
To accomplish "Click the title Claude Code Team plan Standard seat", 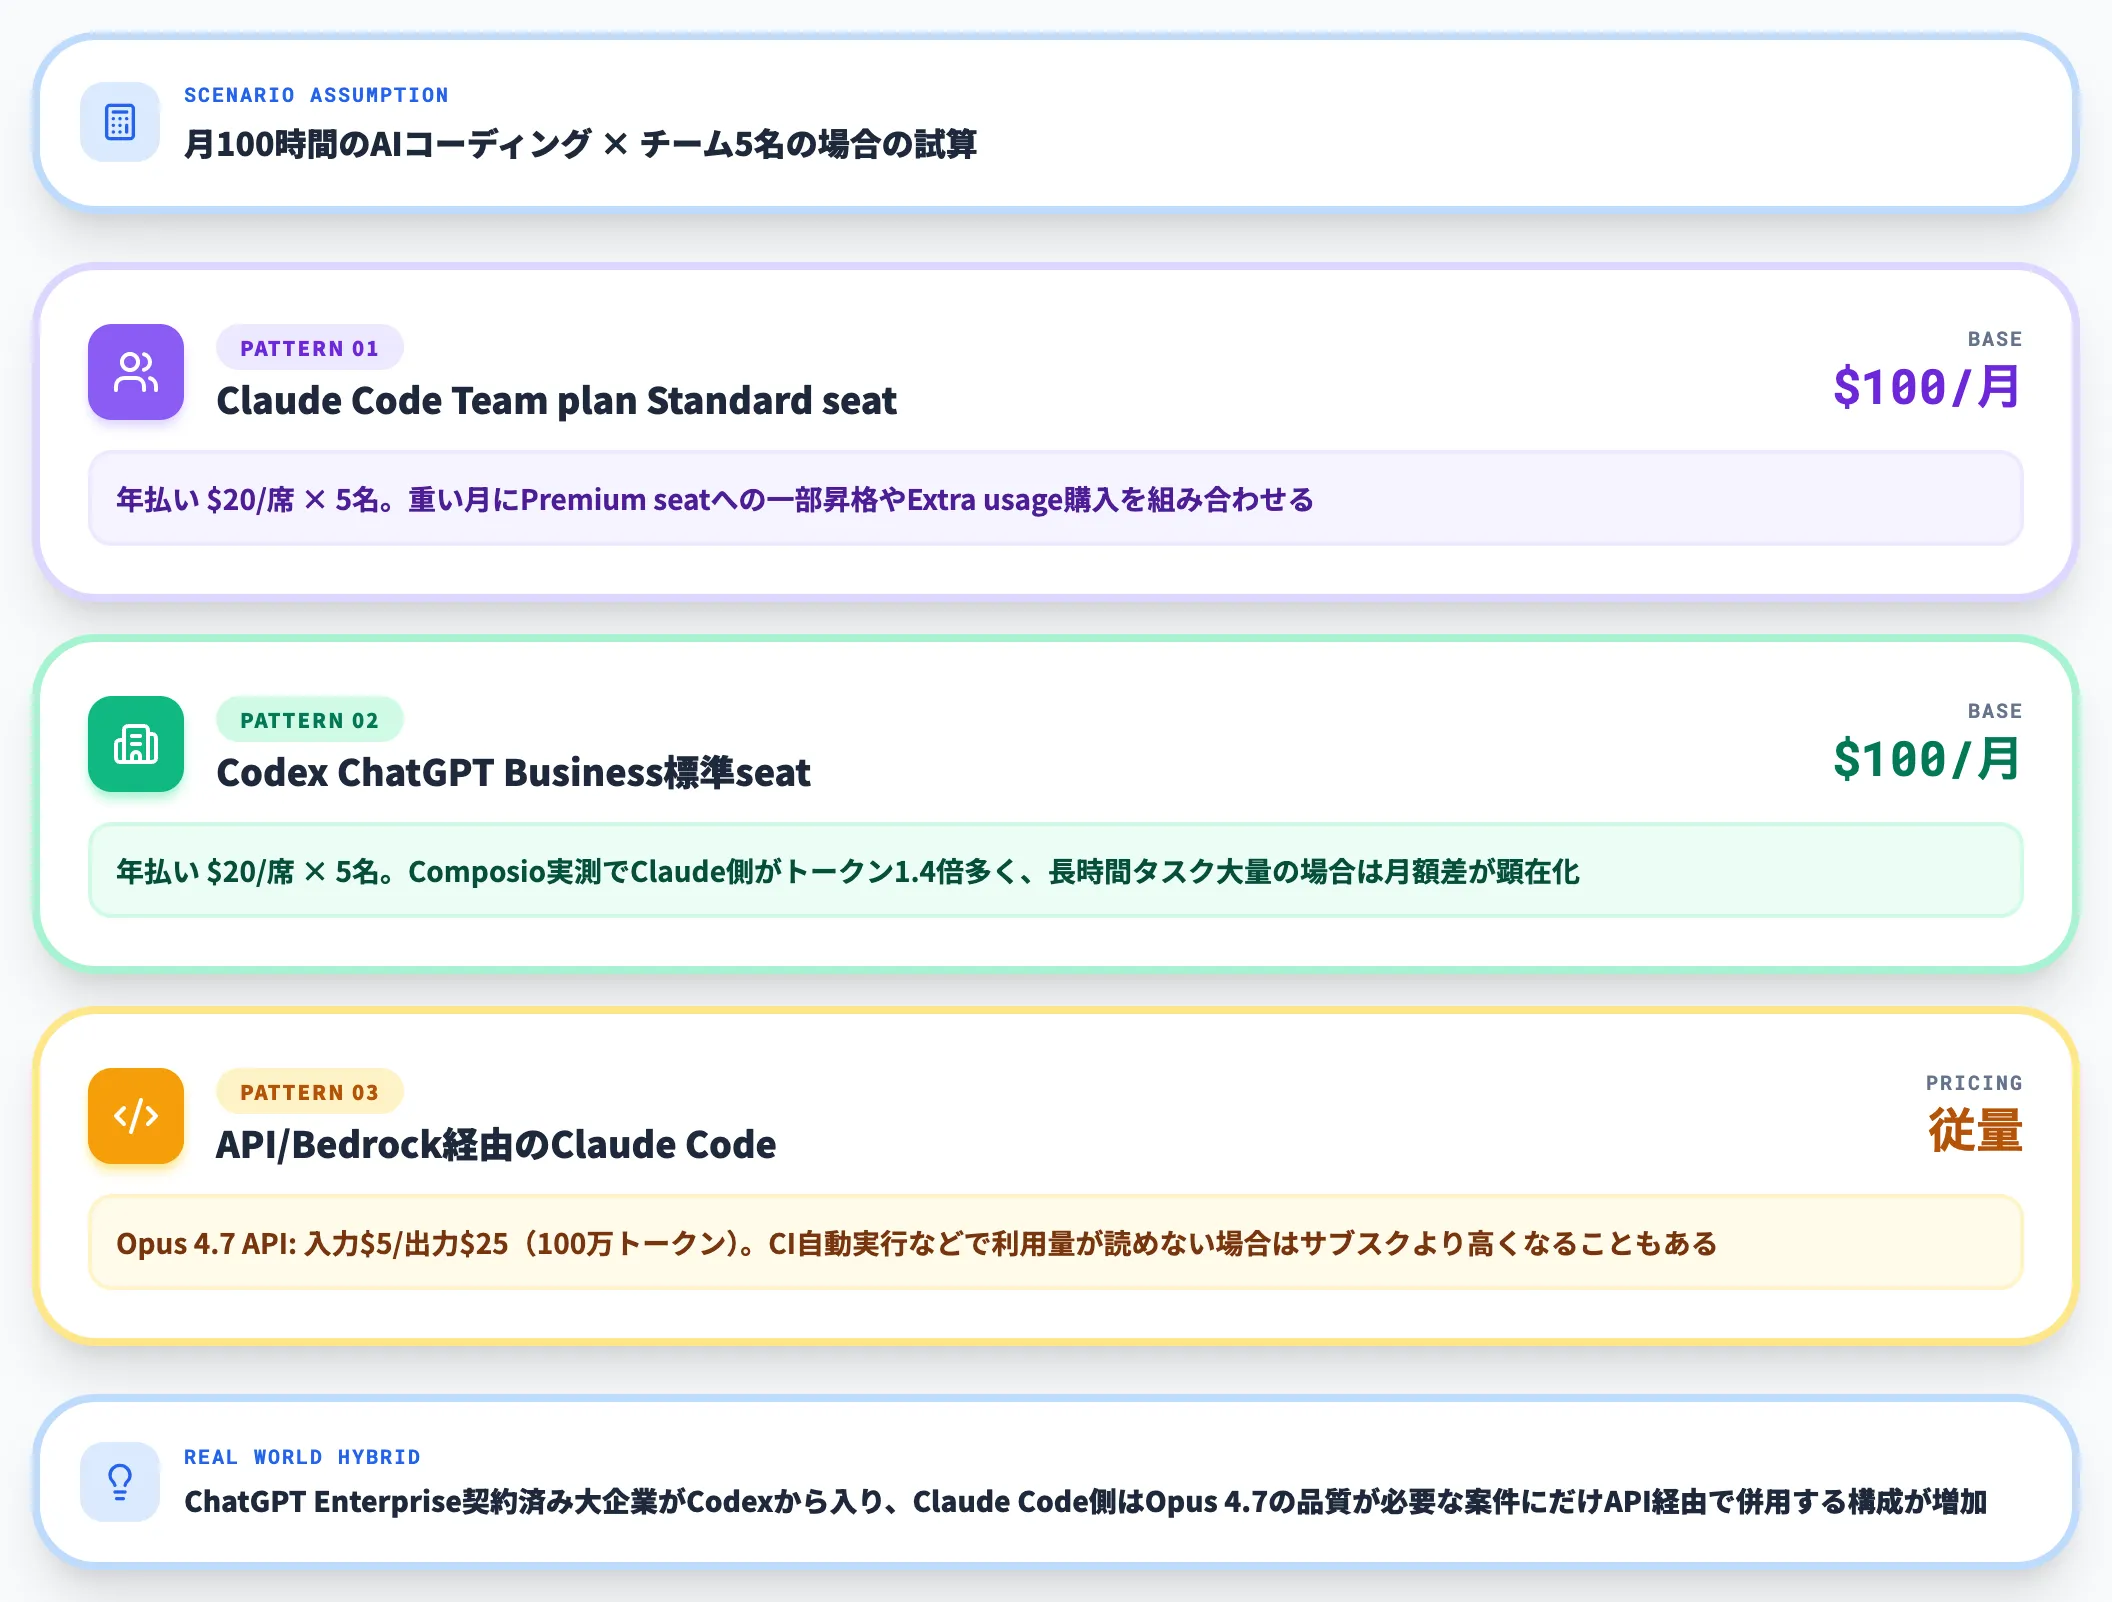I will (x=556, y=400).
